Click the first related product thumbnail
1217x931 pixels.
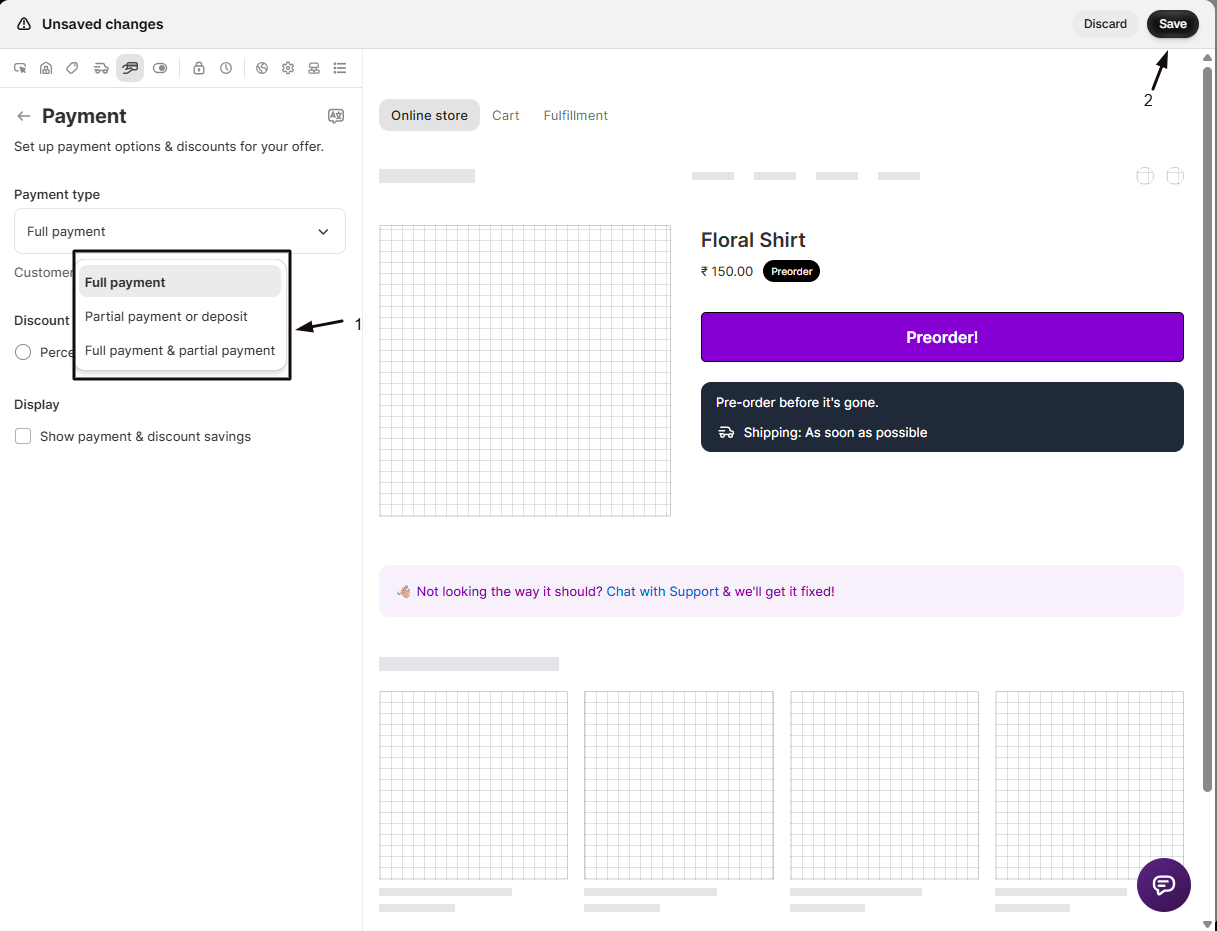pyautogui.click(x=473, y=785)
